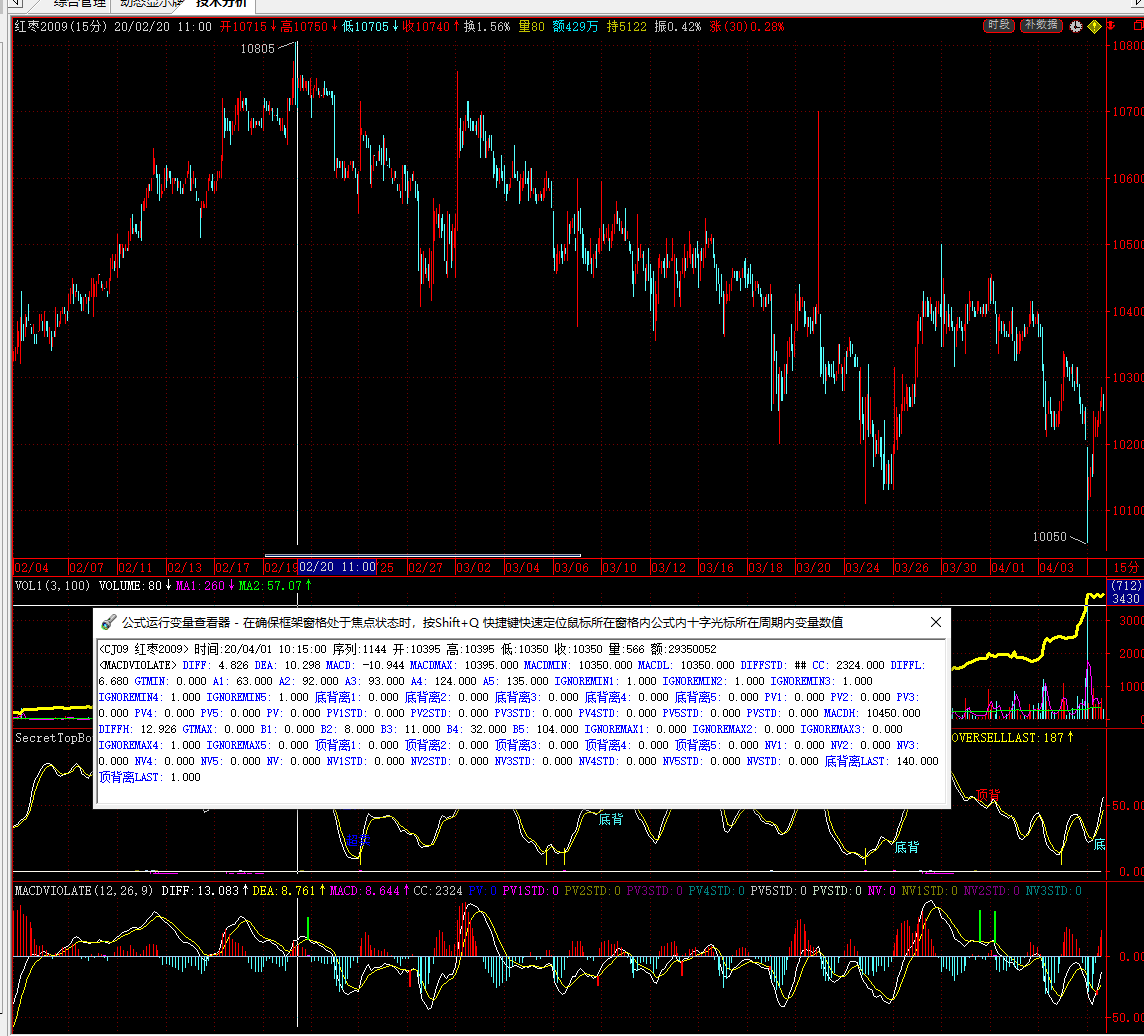
Task: Click the 底背离LAST: 140.000 variable in the viewer
Action: click(881, 762)
